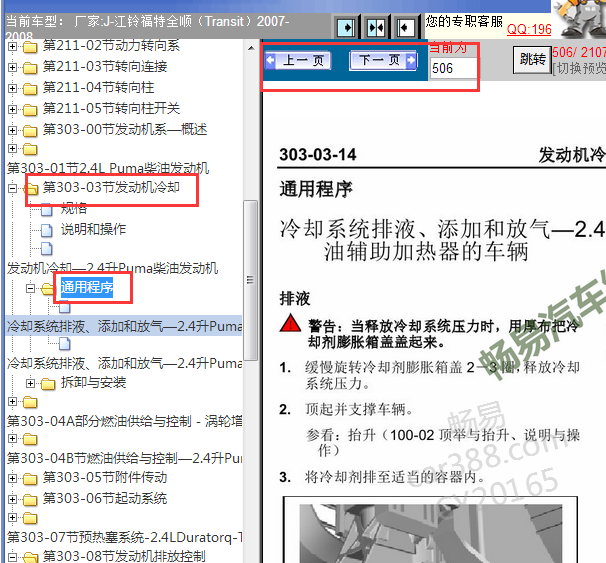Select the 第211-03节转向连接 tree item
Image resolution: width=606 pixels, height=563 pixels.
105,66
